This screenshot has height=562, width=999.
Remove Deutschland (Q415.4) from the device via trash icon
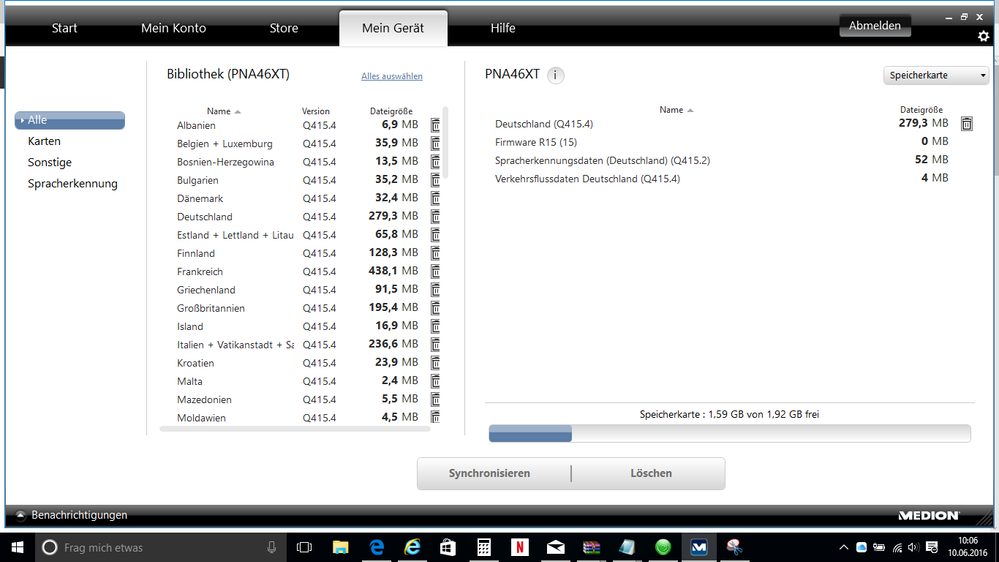click(x=967, y=124)
